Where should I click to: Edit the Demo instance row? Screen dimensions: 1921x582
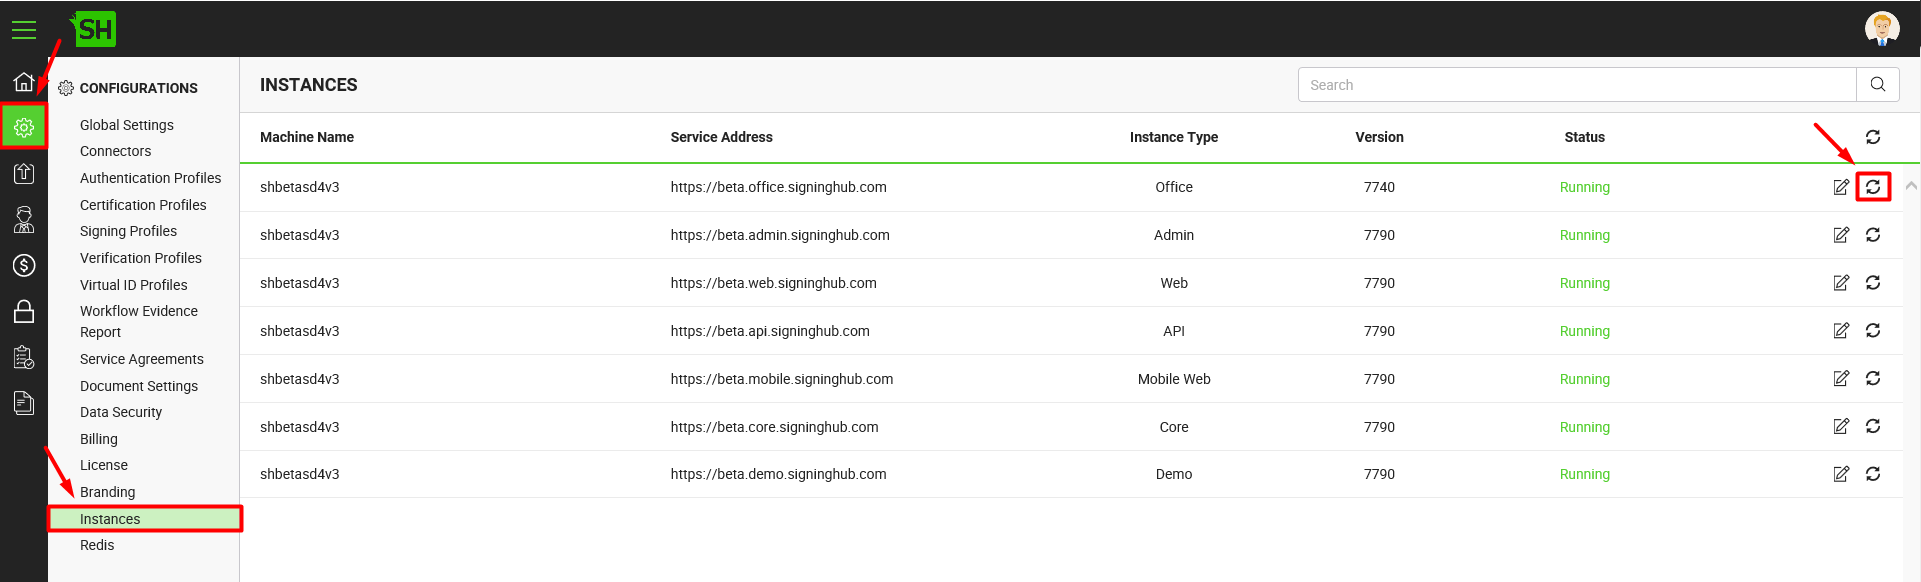[1841, 474]
